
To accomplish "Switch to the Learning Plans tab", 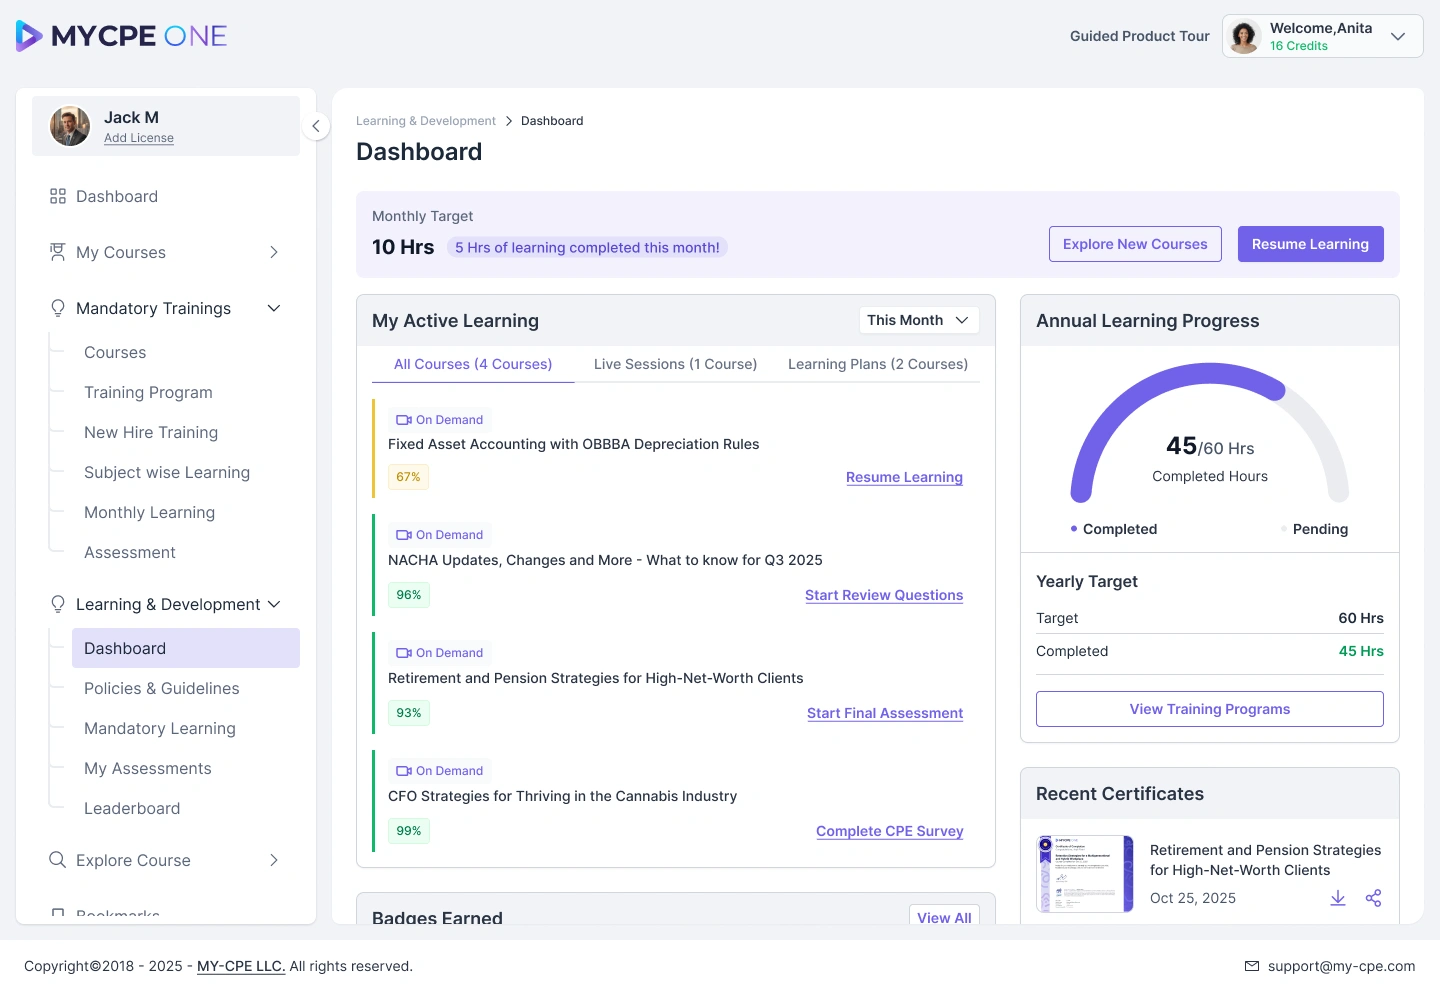I will 878,364.
